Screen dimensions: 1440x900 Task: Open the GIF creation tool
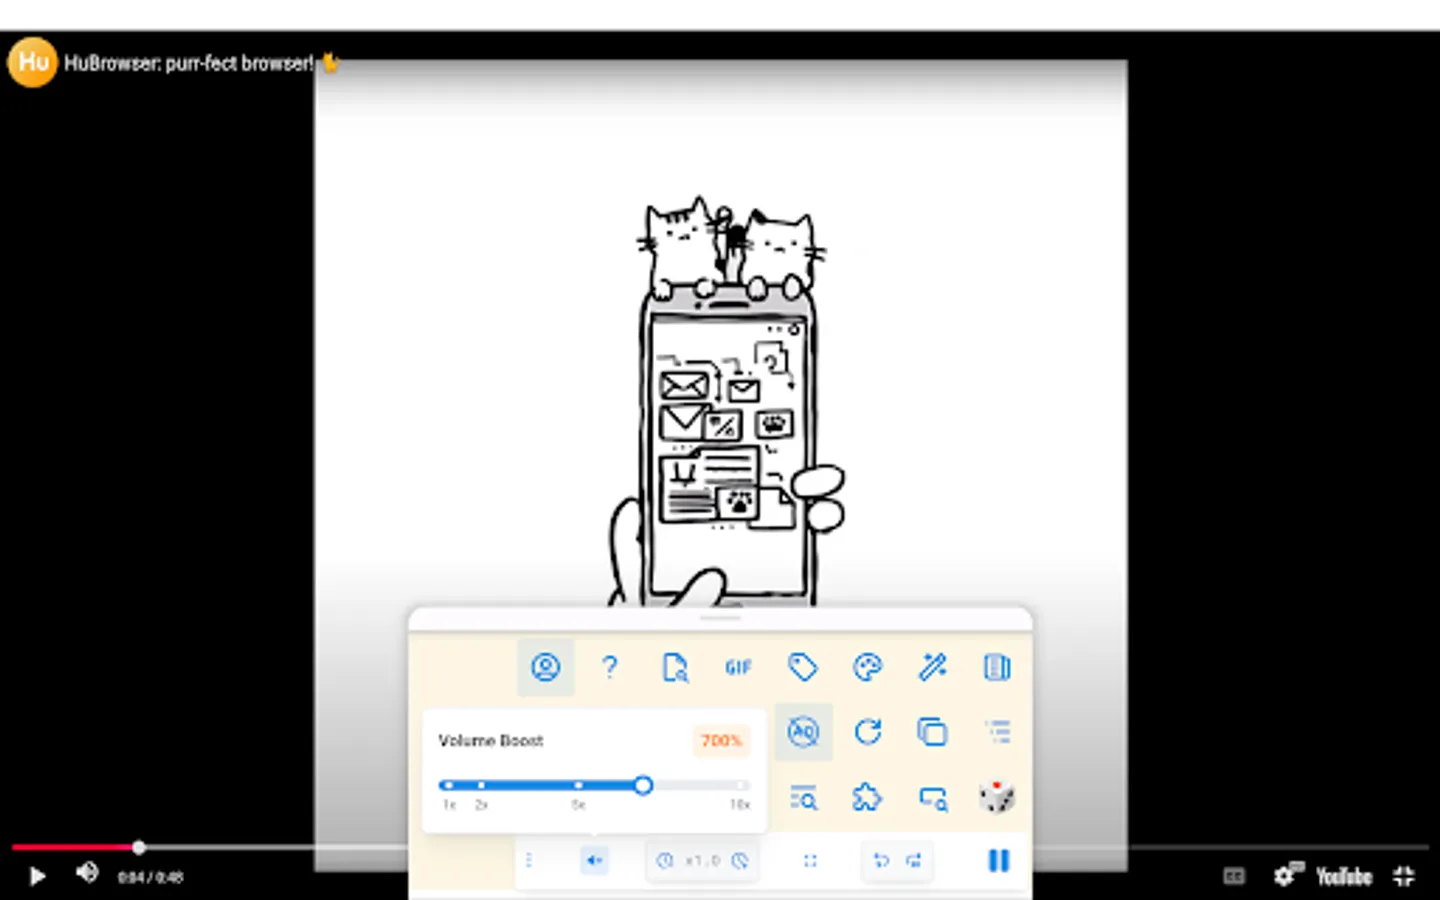click(738, 667)
